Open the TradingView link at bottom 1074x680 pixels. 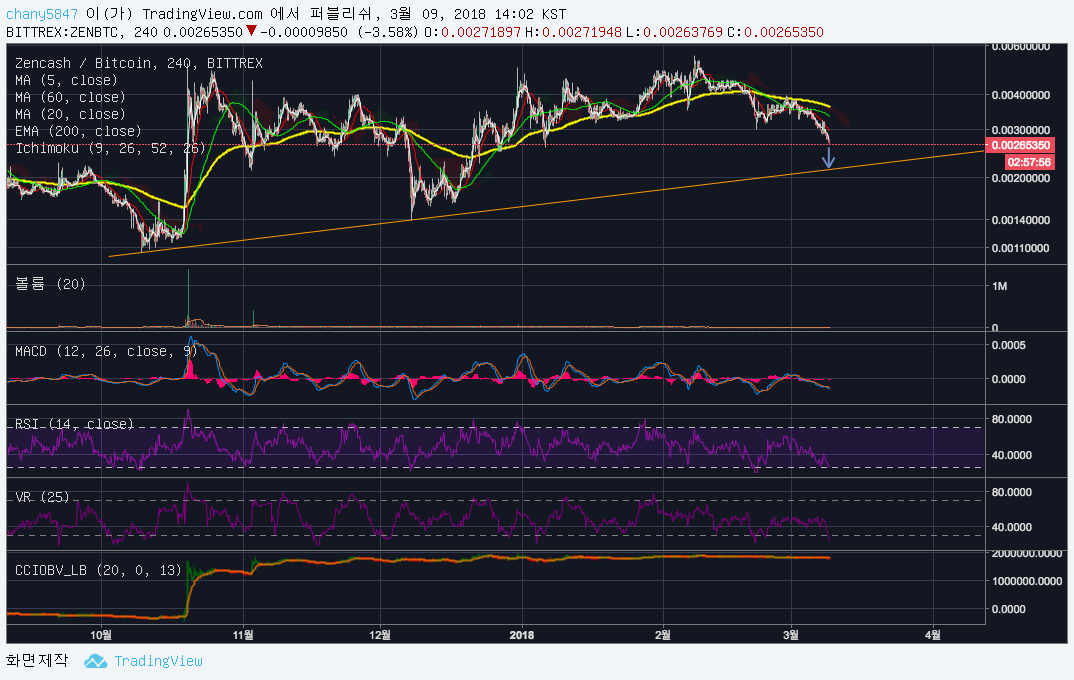158,661
